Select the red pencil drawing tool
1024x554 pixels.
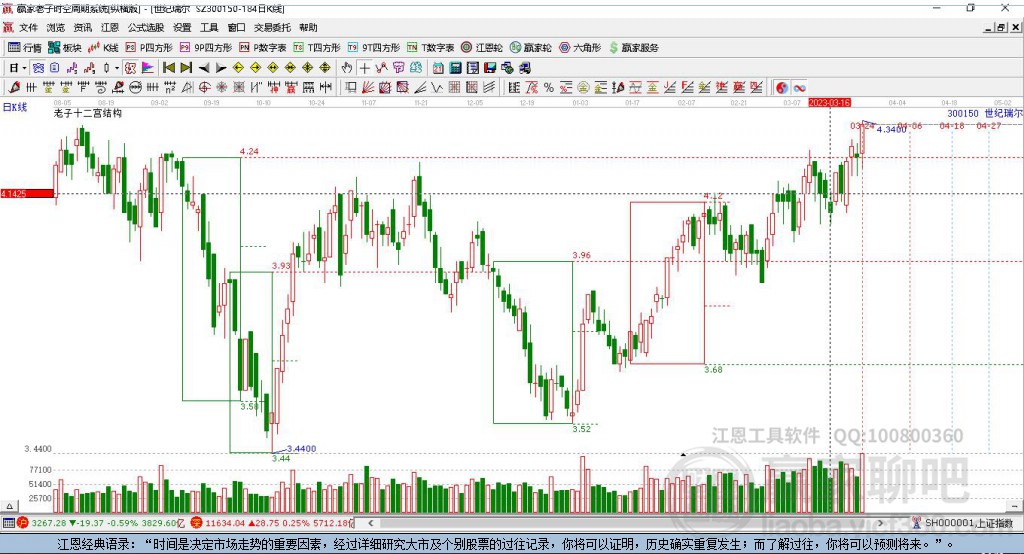pyautogui.click(x=14, y=88)
